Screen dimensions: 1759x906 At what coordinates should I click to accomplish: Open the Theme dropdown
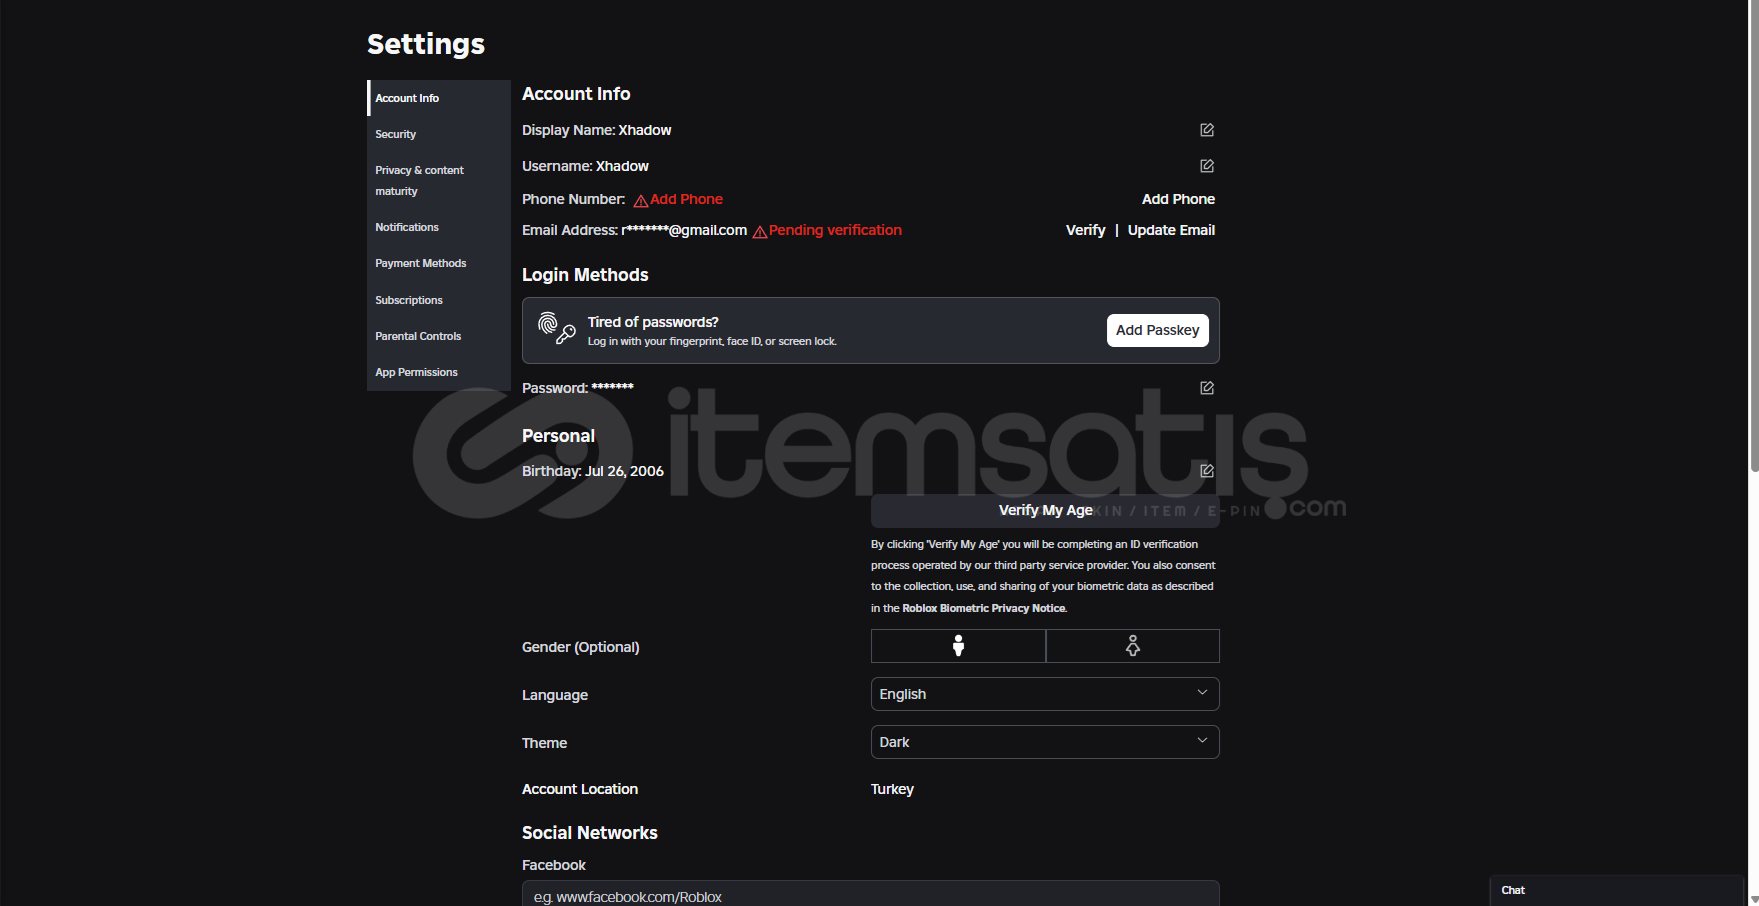(x=1045, y=742)
